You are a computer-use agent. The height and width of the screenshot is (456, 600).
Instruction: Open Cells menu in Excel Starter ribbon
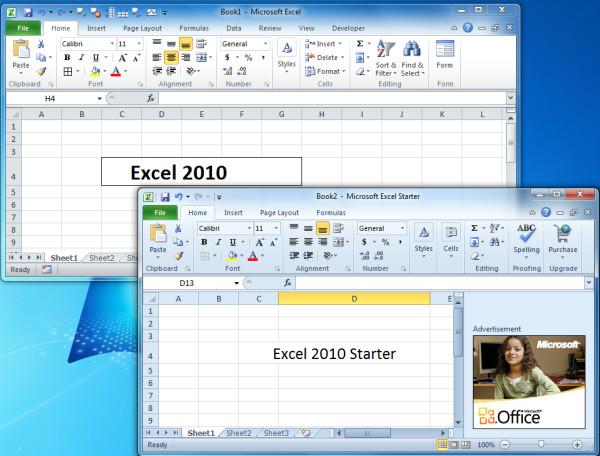(451, 241)
